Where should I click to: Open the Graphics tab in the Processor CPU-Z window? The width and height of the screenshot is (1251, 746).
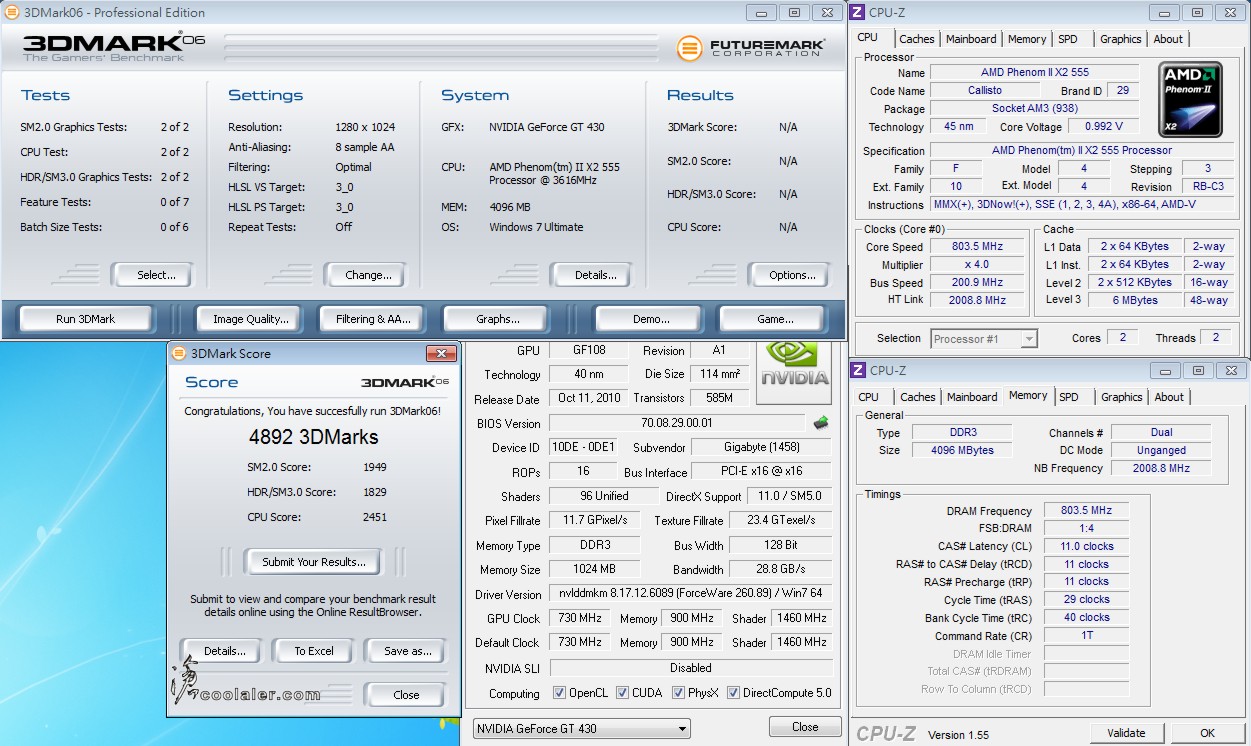[1120, 39]
